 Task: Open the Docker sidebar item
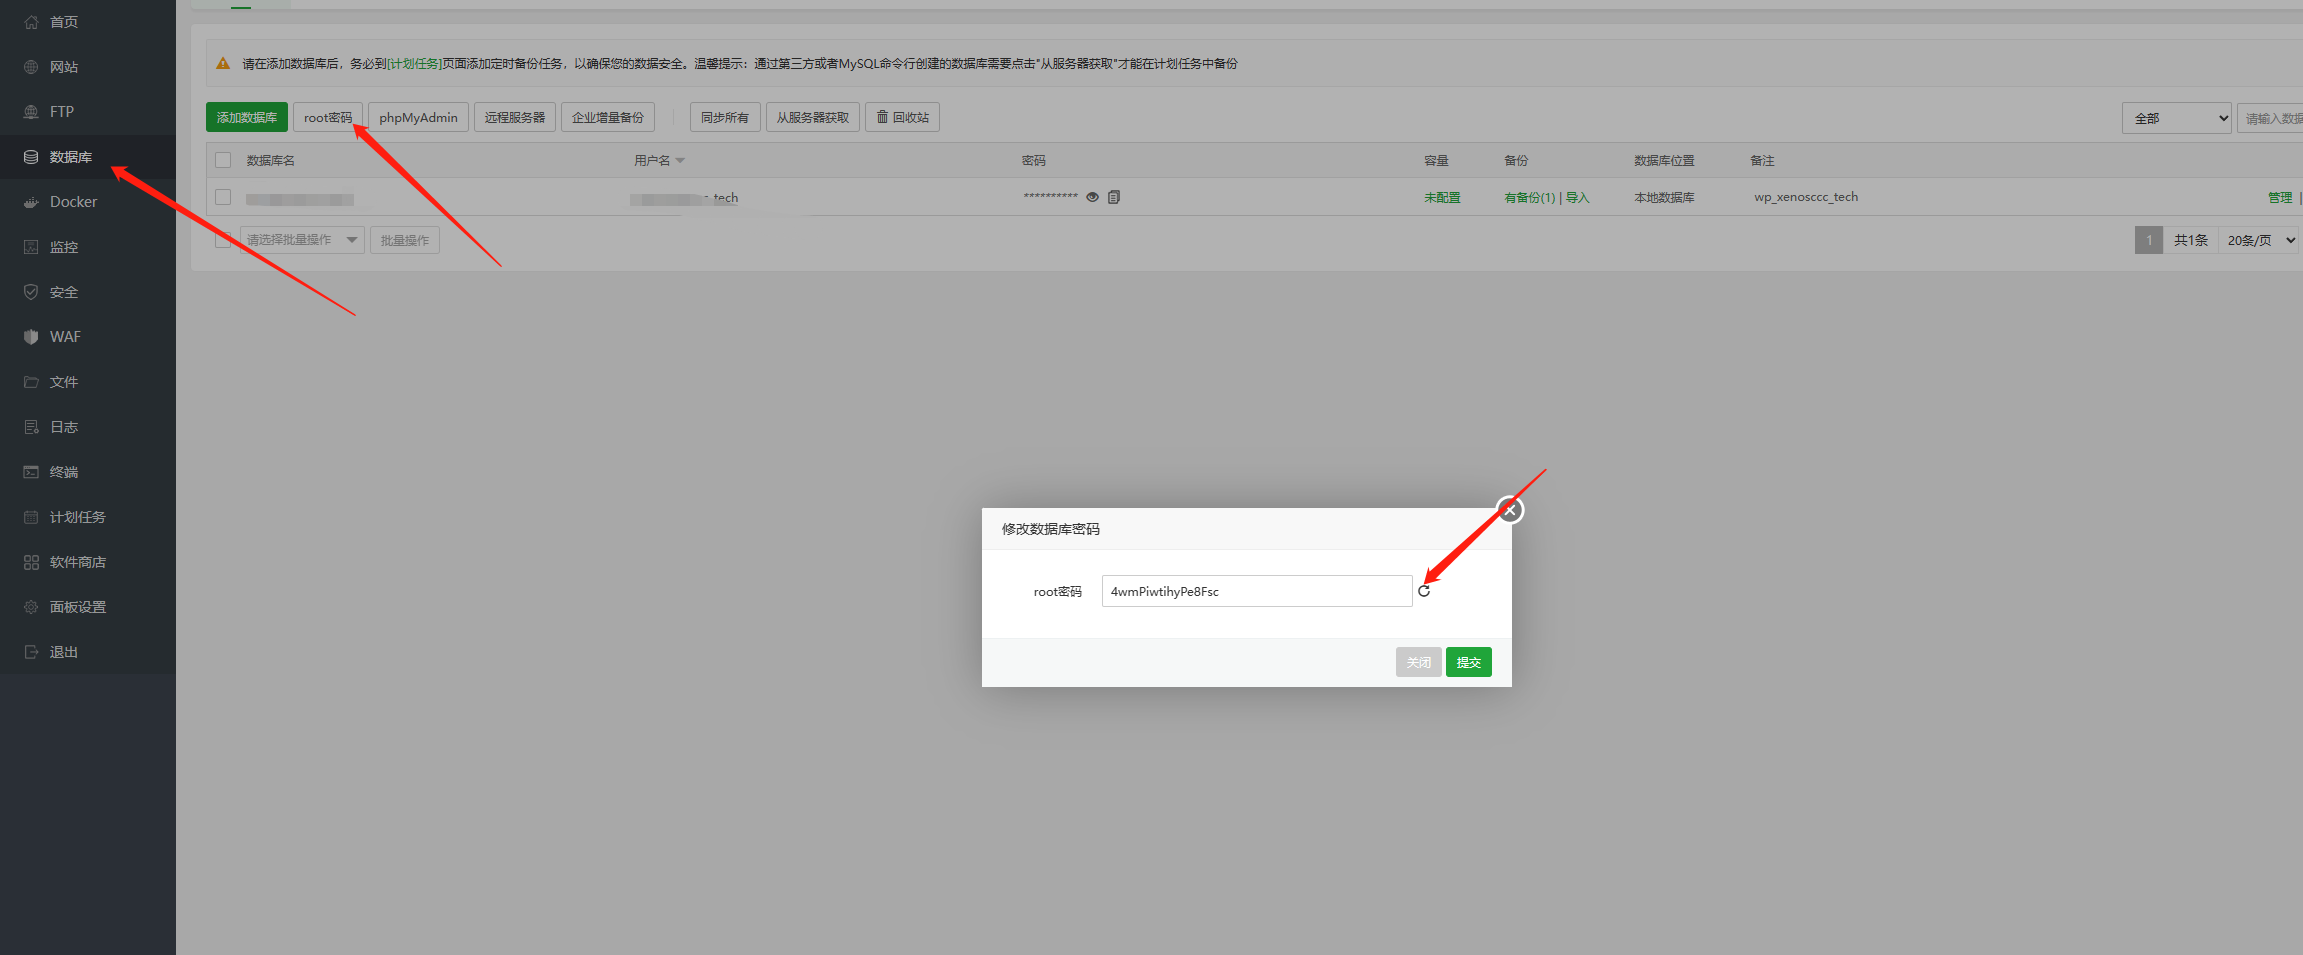[x=88, y=202]
